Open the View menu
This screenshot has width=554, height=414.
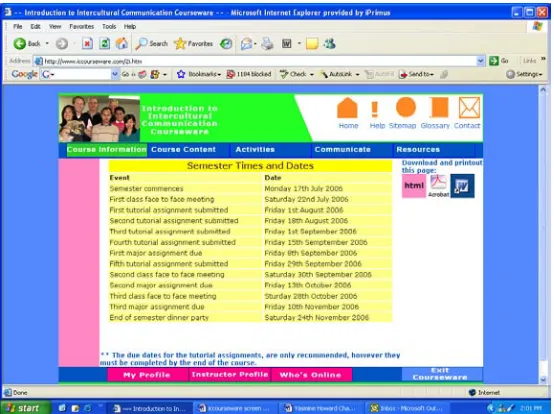click(55, 26)
